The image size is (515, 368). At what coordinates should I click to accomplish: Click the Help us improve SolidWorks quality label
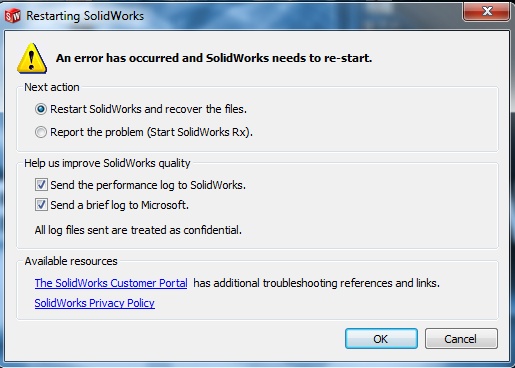107,163
